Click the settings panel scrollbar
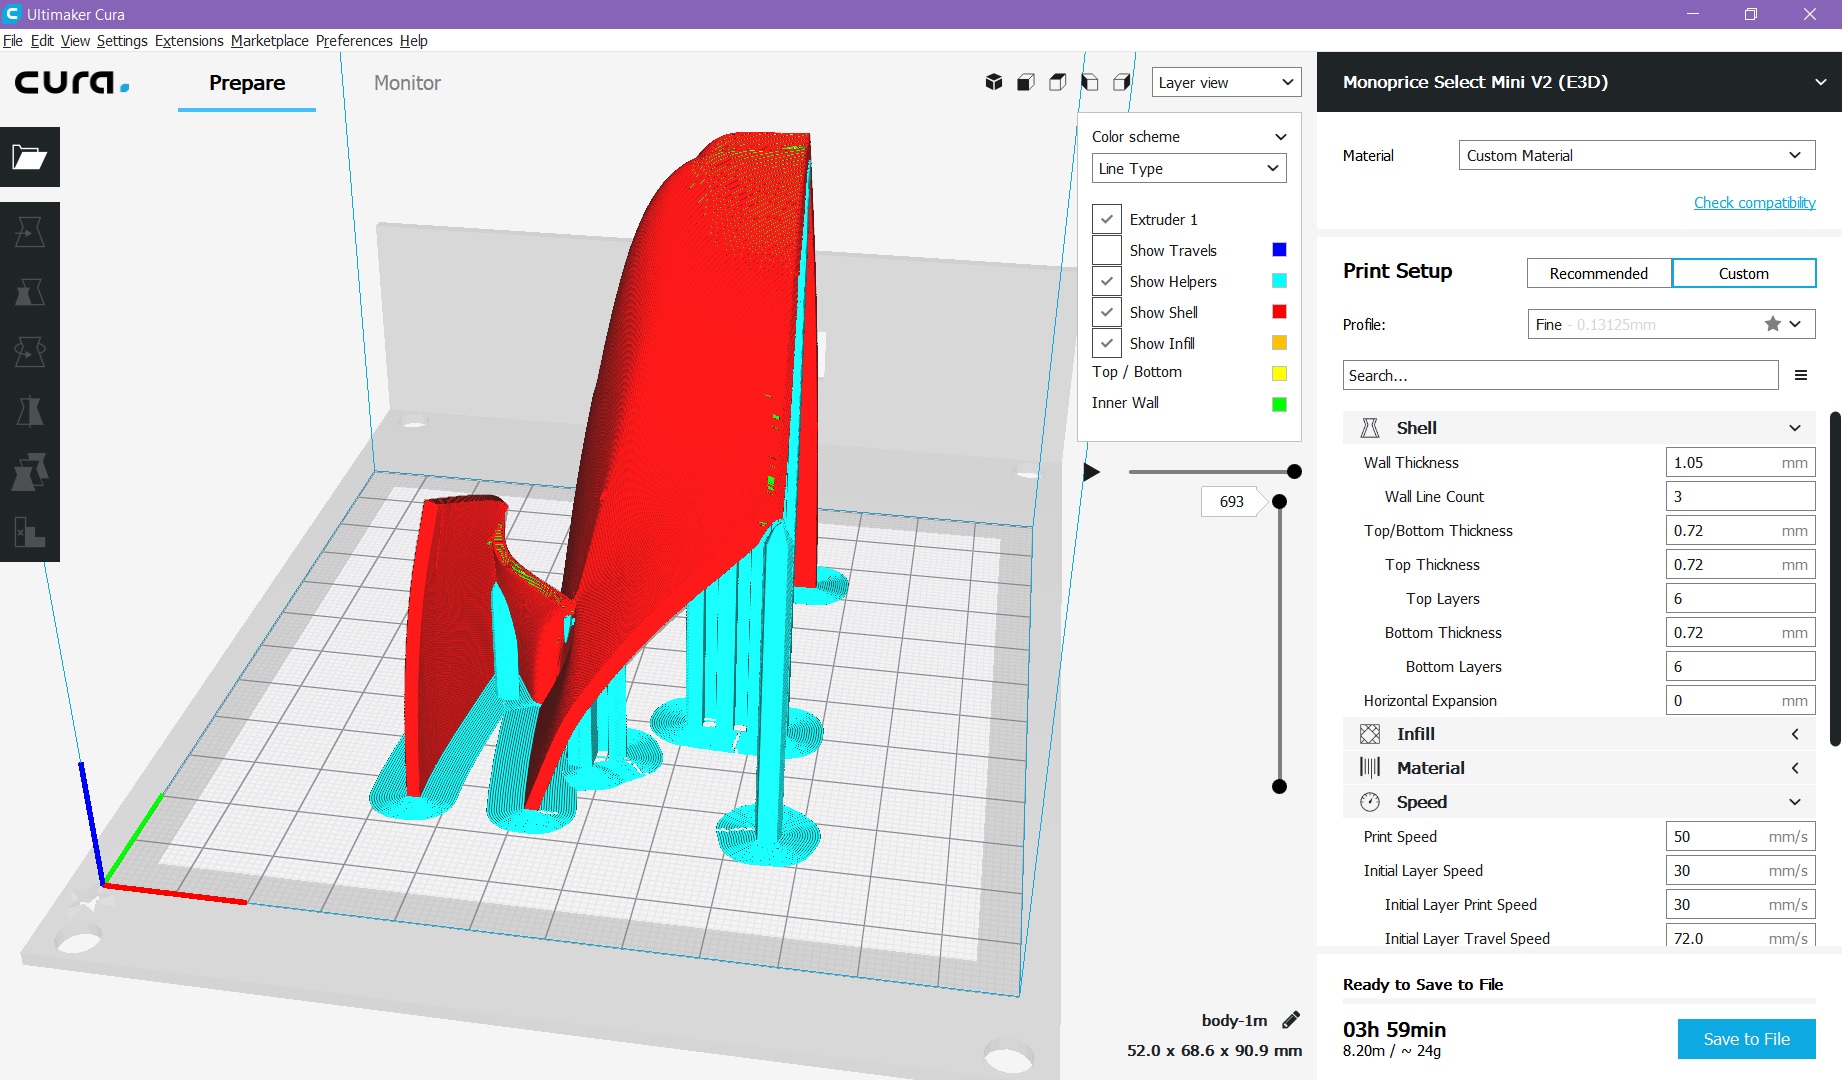 (1835, 578)
